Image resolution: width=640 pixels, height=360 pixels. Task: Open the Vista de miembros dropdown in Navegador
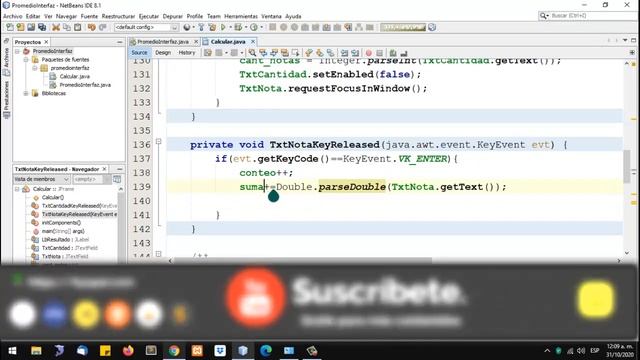[x=42, y=179]
